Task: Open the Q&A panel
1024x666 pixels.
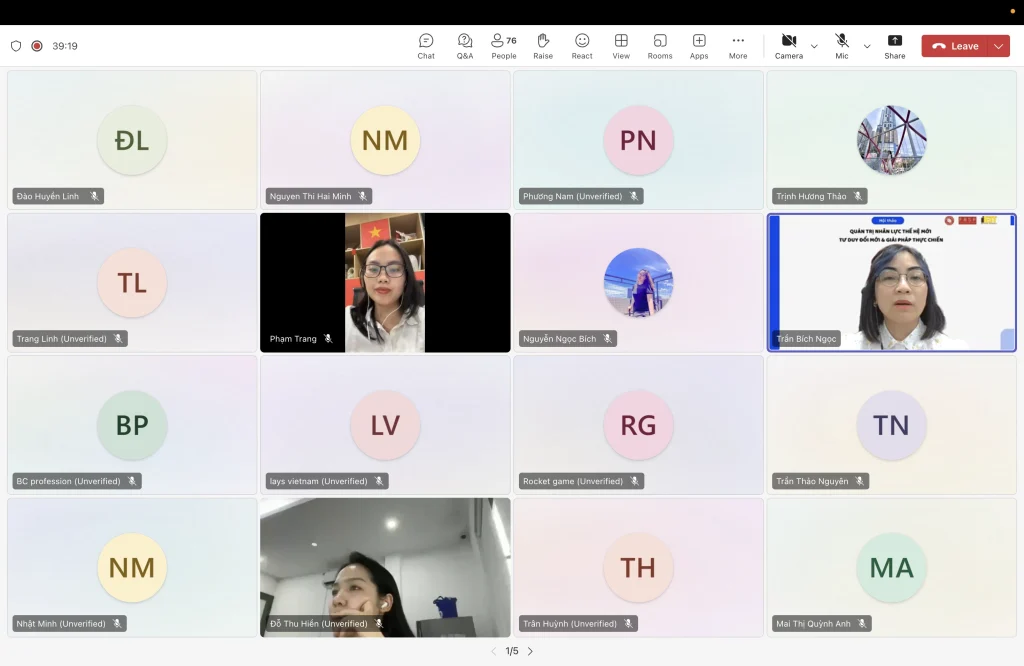Action: (x=465, y=46)
